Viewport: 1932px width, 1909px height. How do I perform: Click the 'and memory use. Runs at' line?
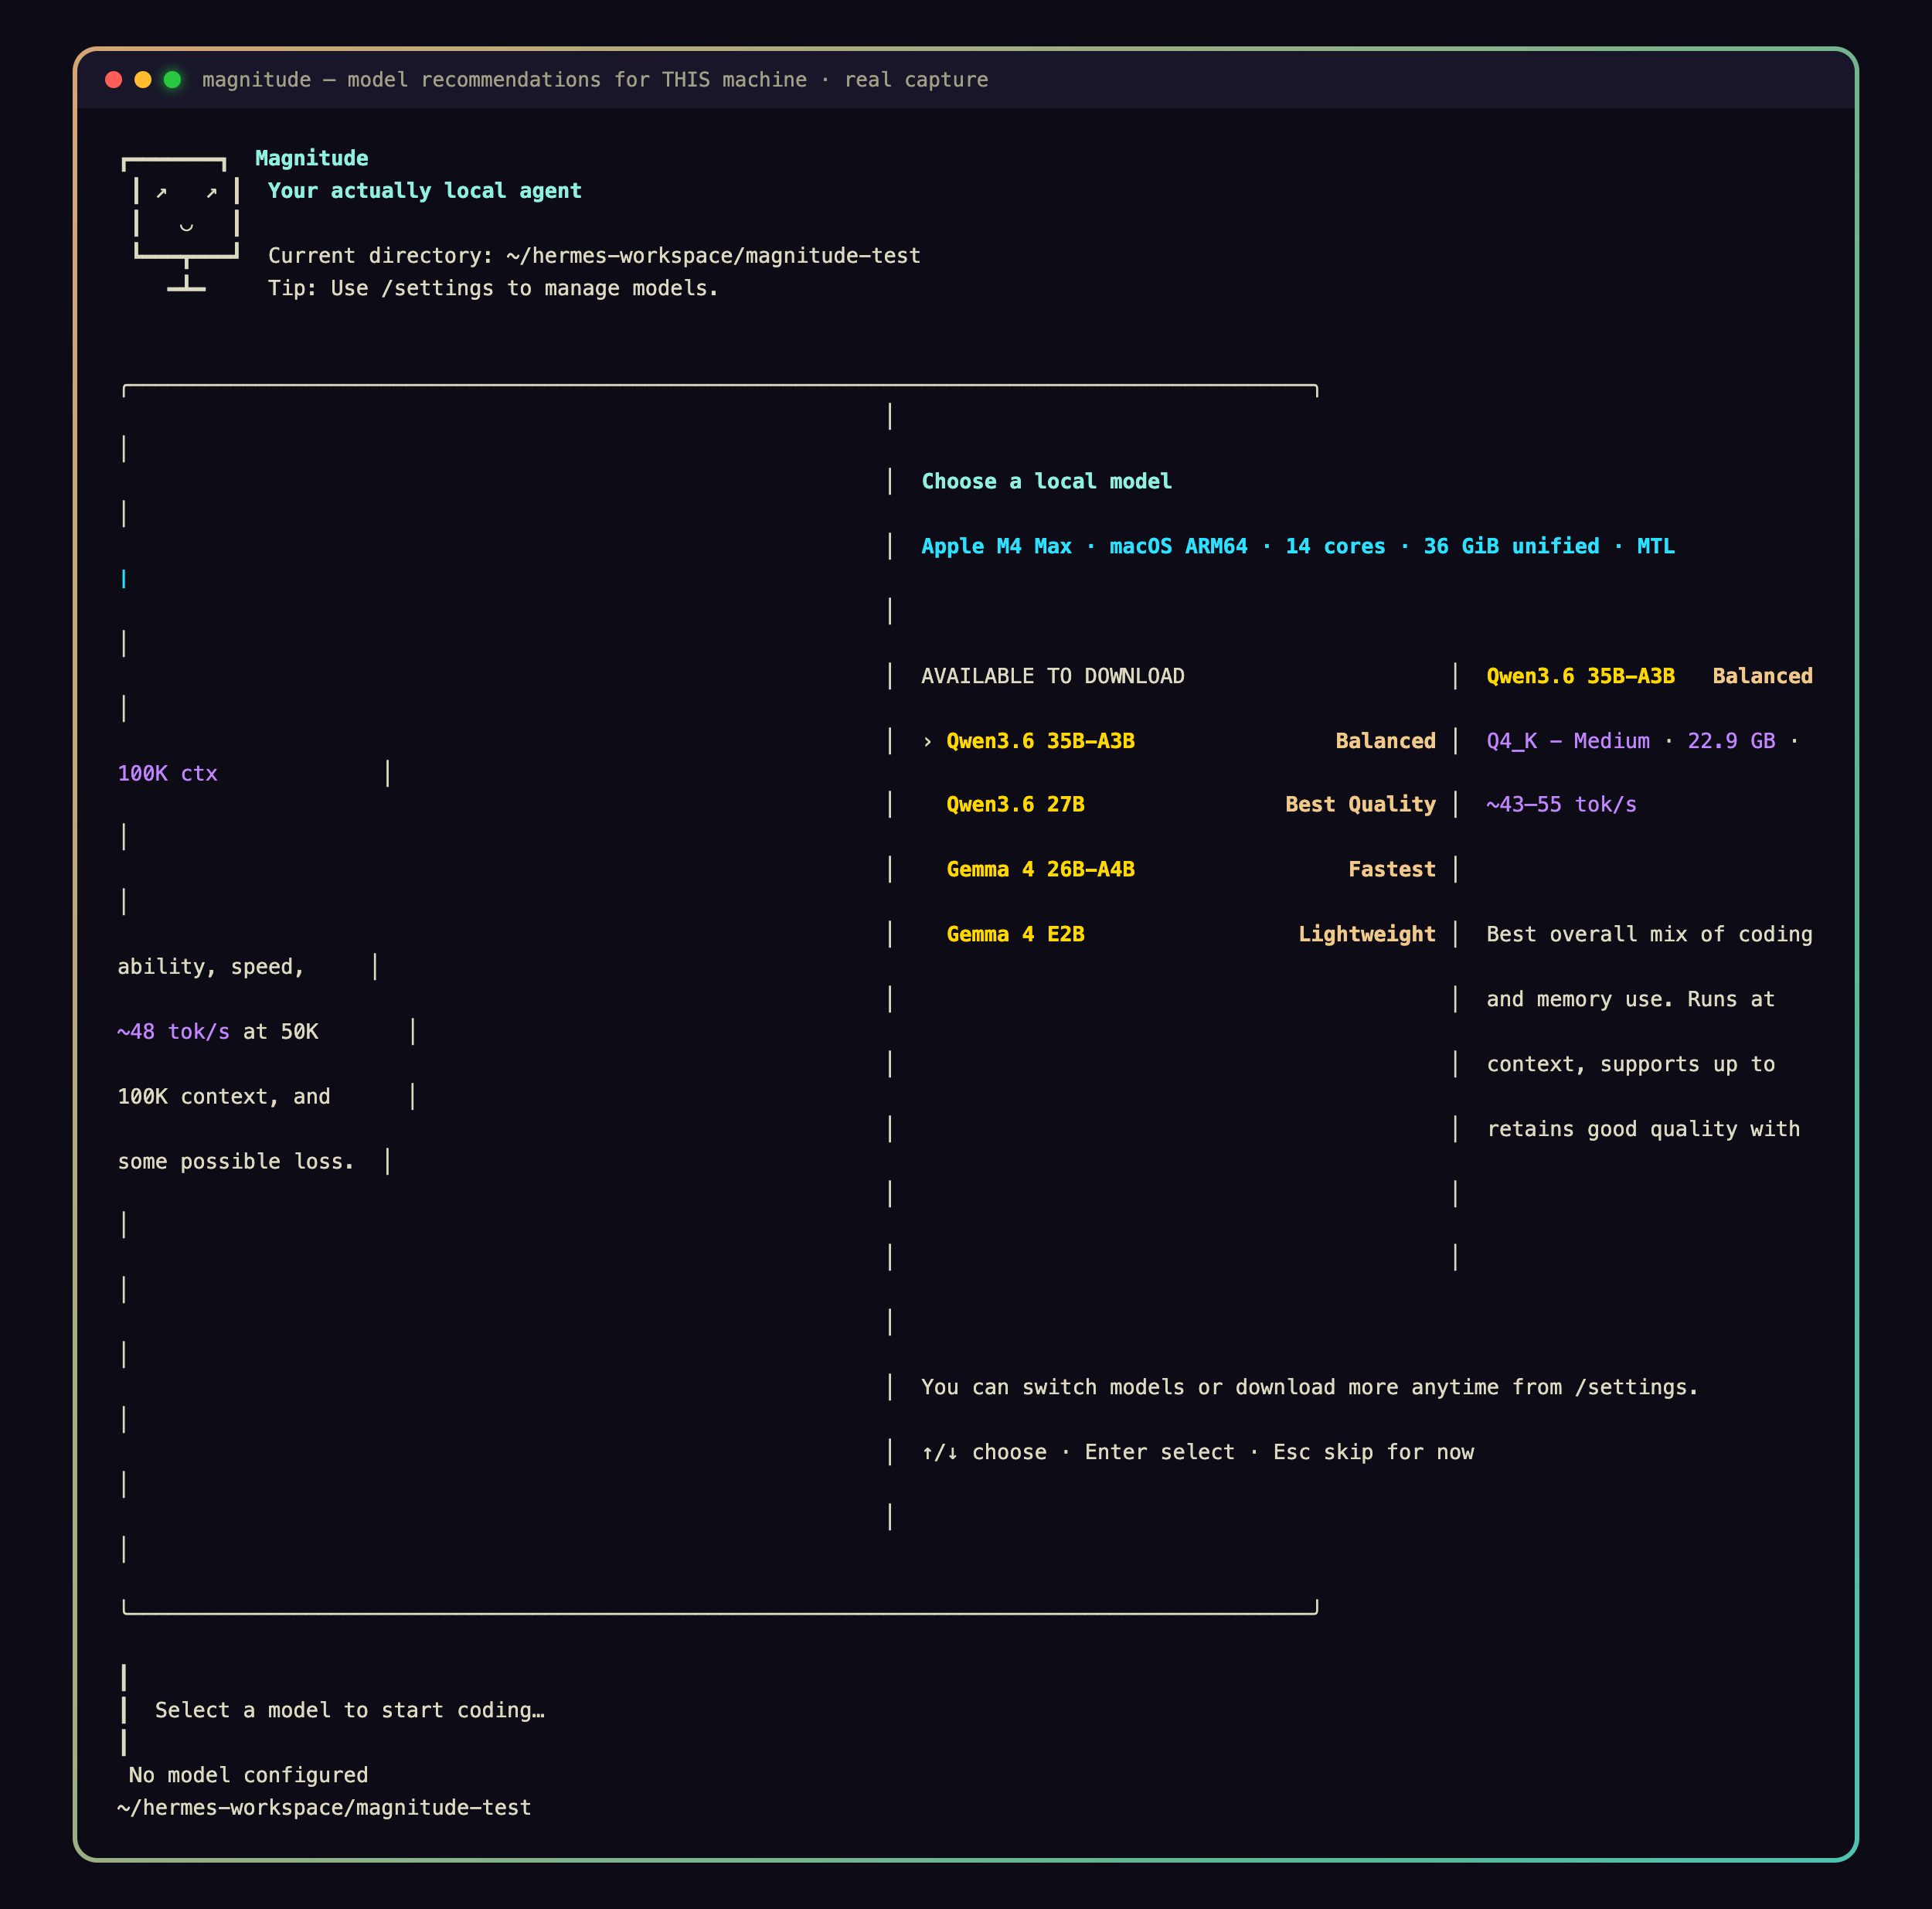[1630, 999]
